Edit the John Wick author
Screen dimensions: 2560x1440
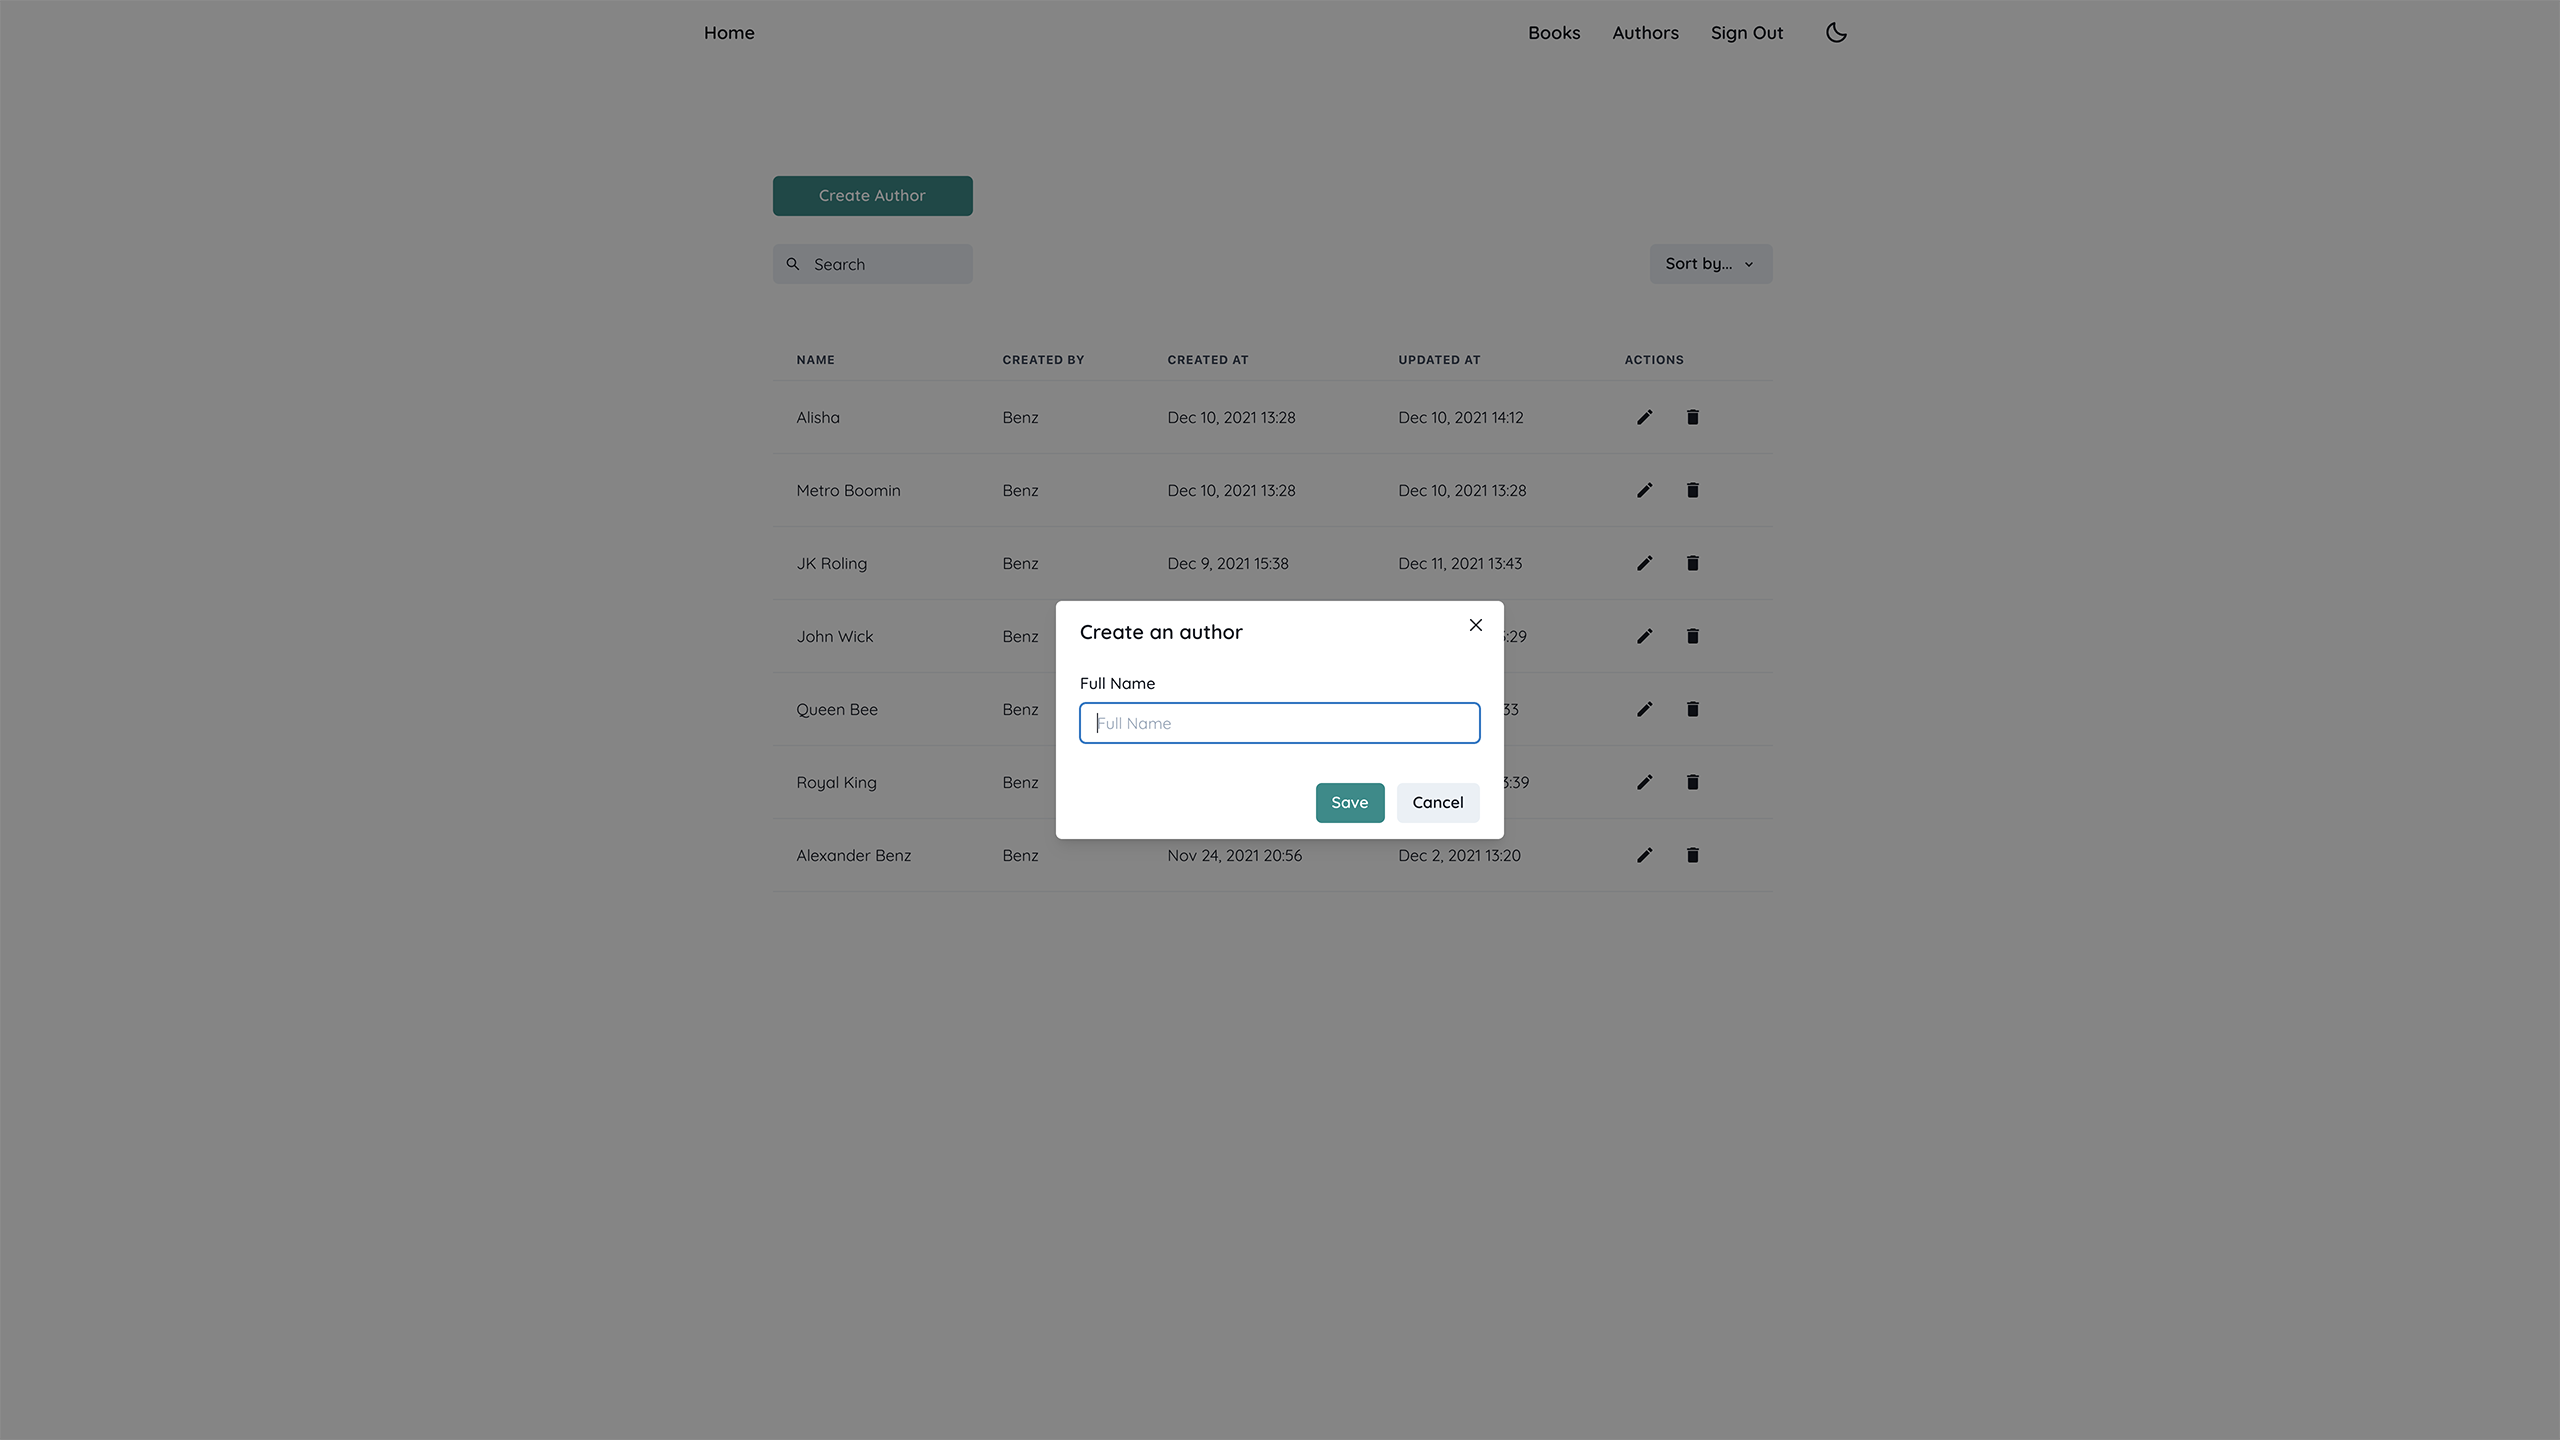(x=1644, y=636)
